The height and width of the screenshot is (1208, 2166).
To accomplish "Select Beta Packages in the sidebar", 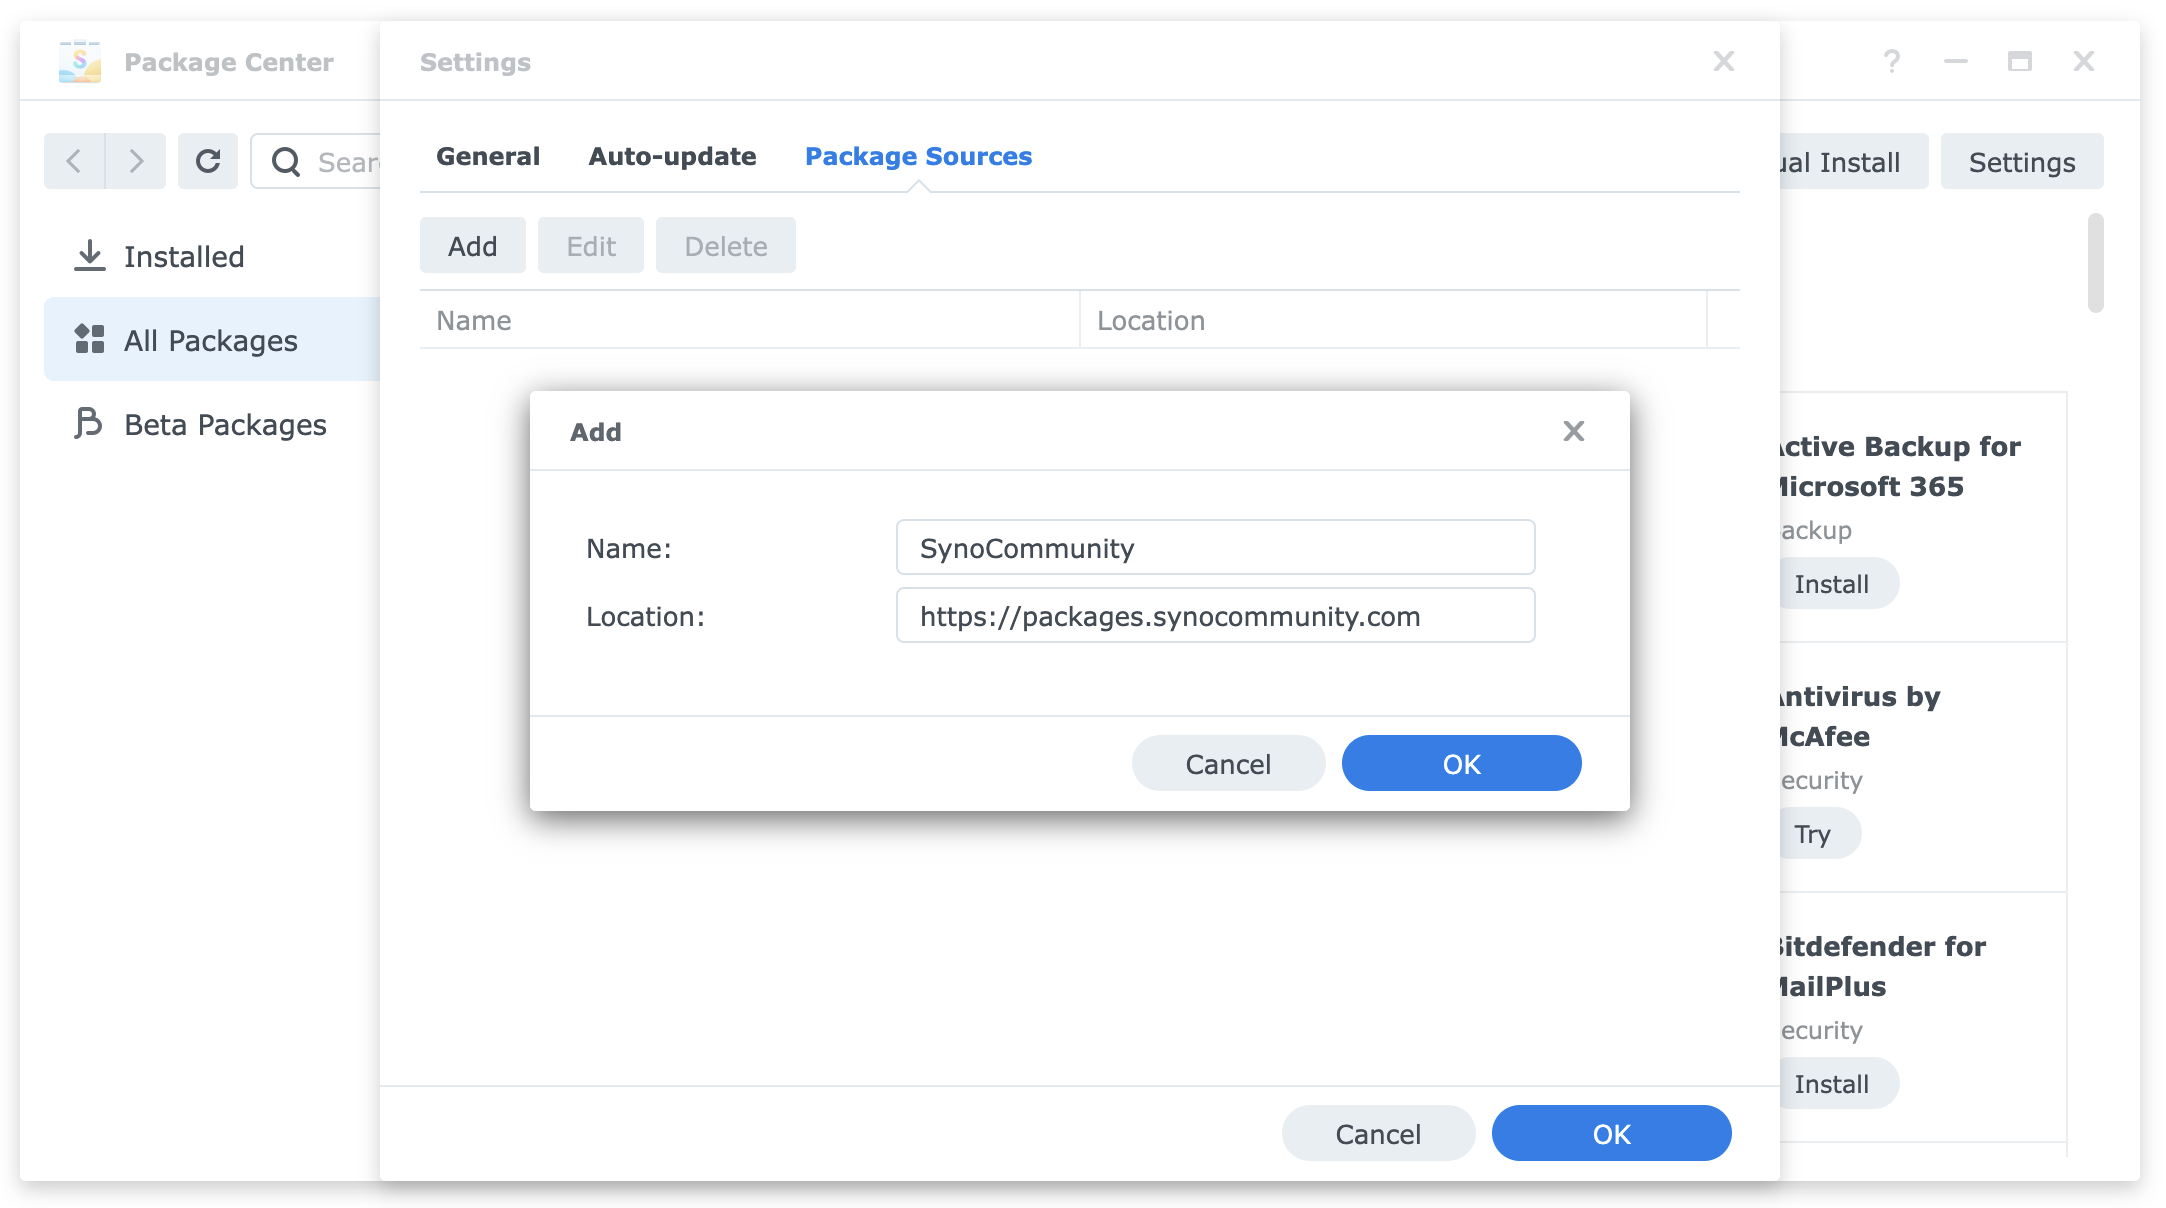I will coord(224,424).
